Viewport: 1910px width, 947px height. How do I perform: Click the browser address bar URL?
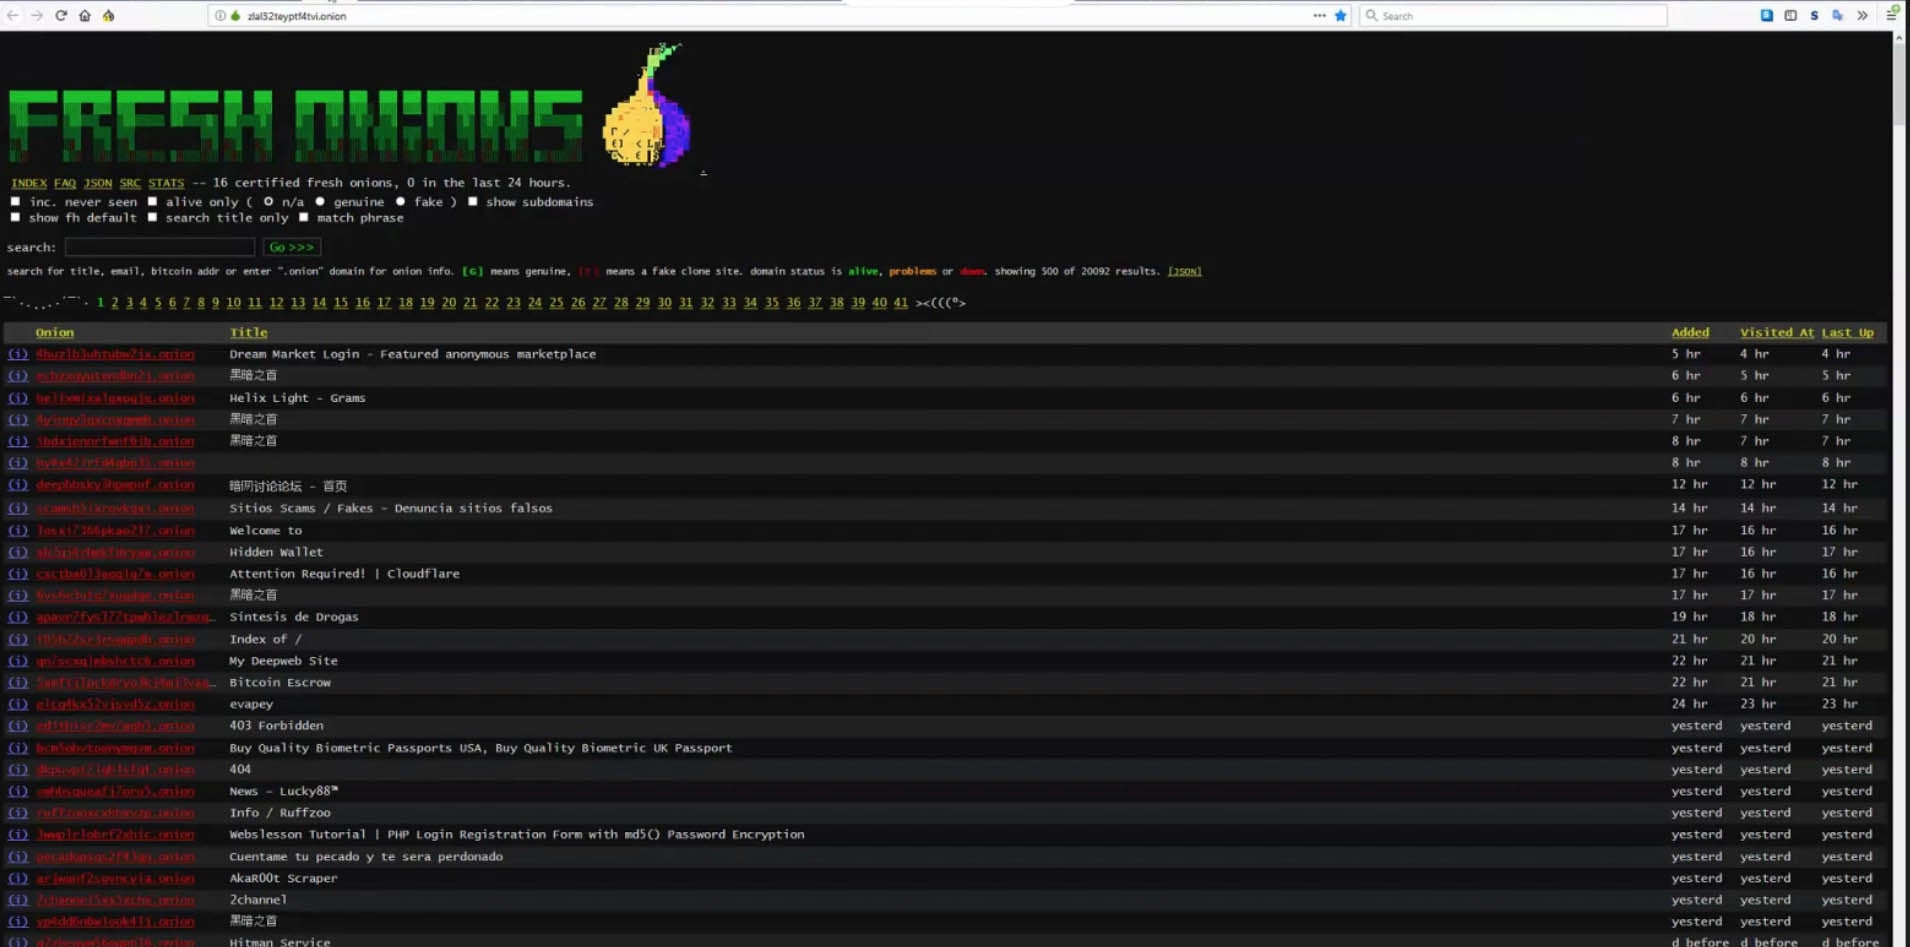coord(297,16)
